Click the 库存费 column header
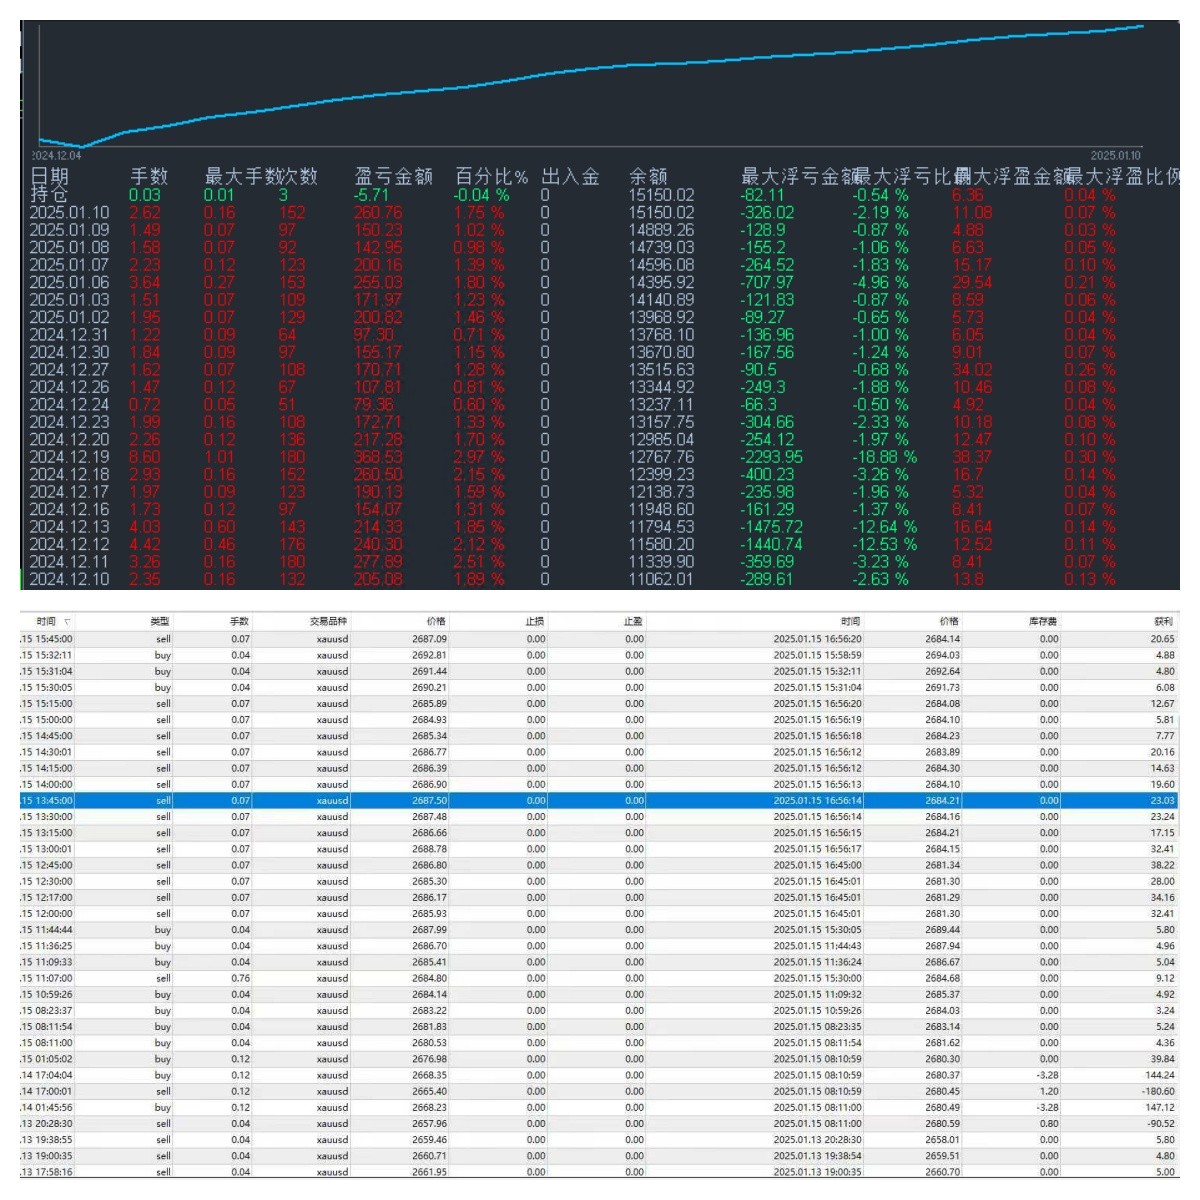Viewport: 1200px width, 1200px height. [1043, 622]
